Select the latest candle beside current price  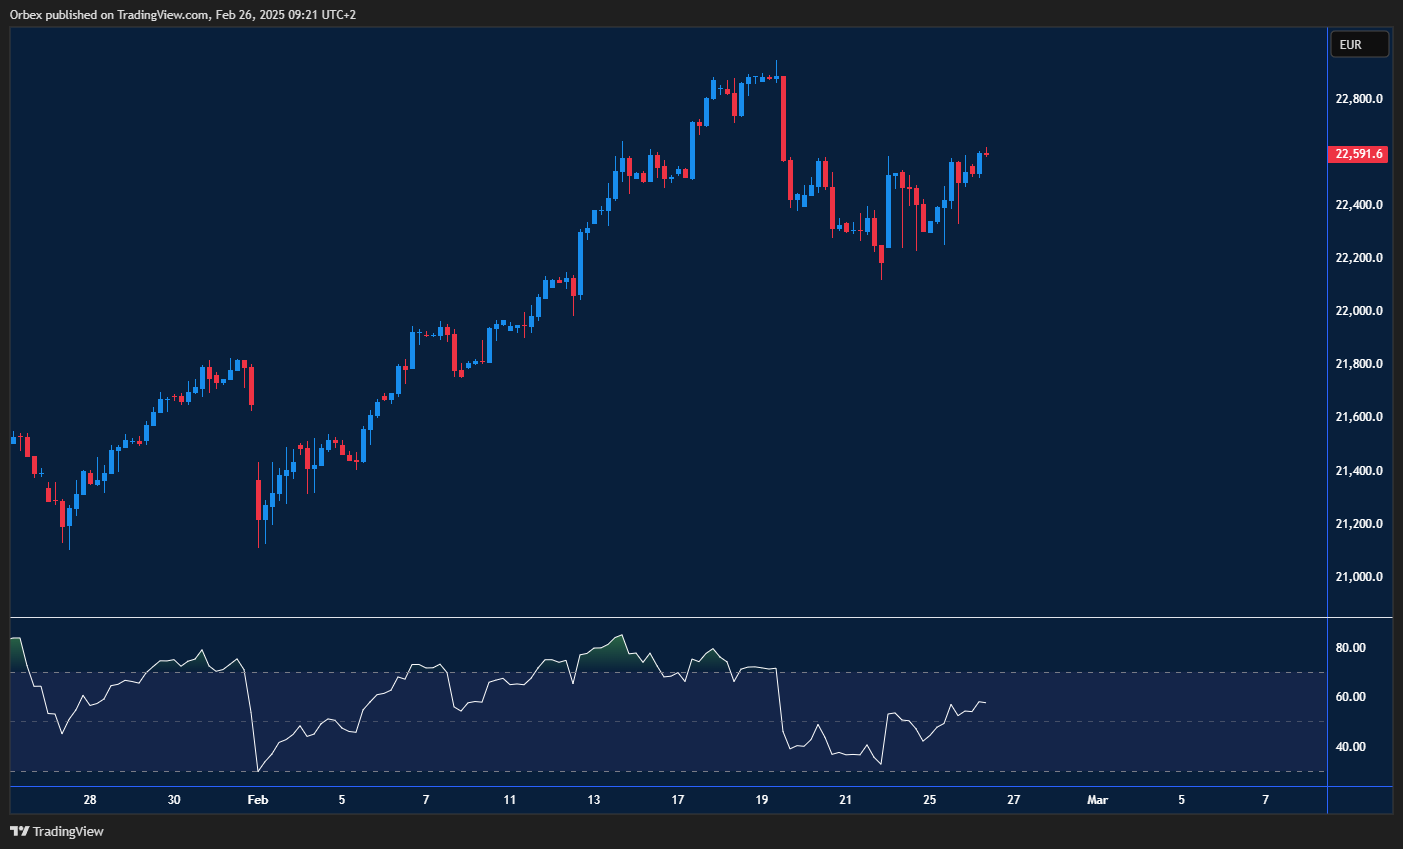point(987,153)
